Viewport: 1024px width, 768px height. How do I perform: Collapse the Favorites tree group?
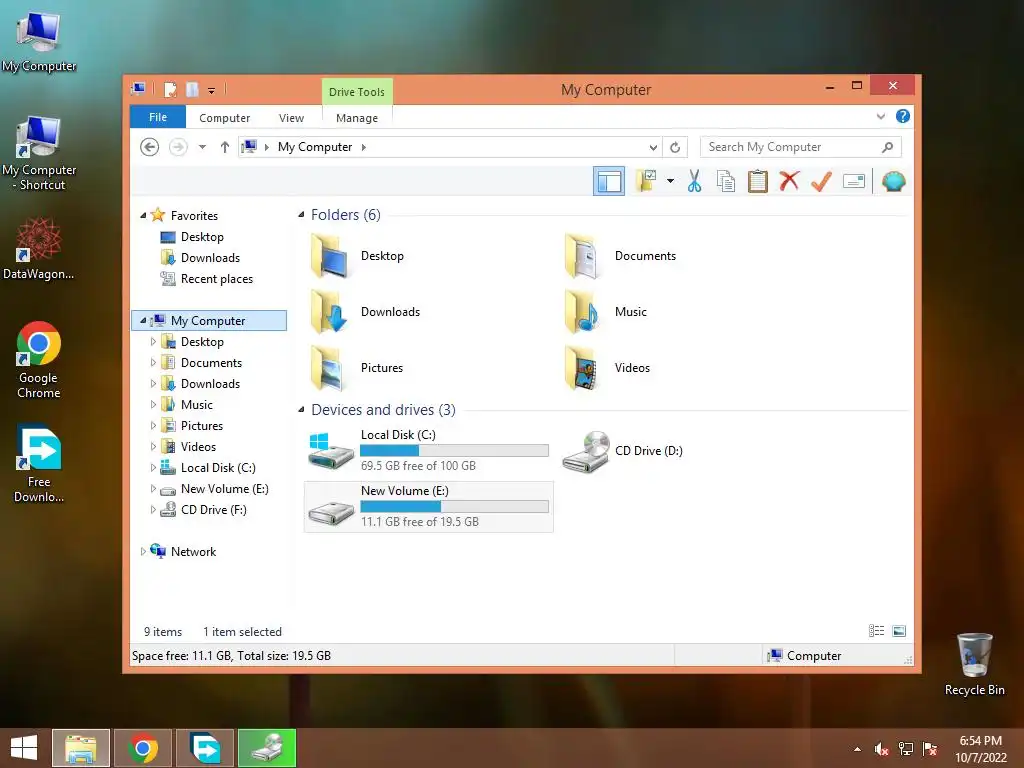click(143, 216)
